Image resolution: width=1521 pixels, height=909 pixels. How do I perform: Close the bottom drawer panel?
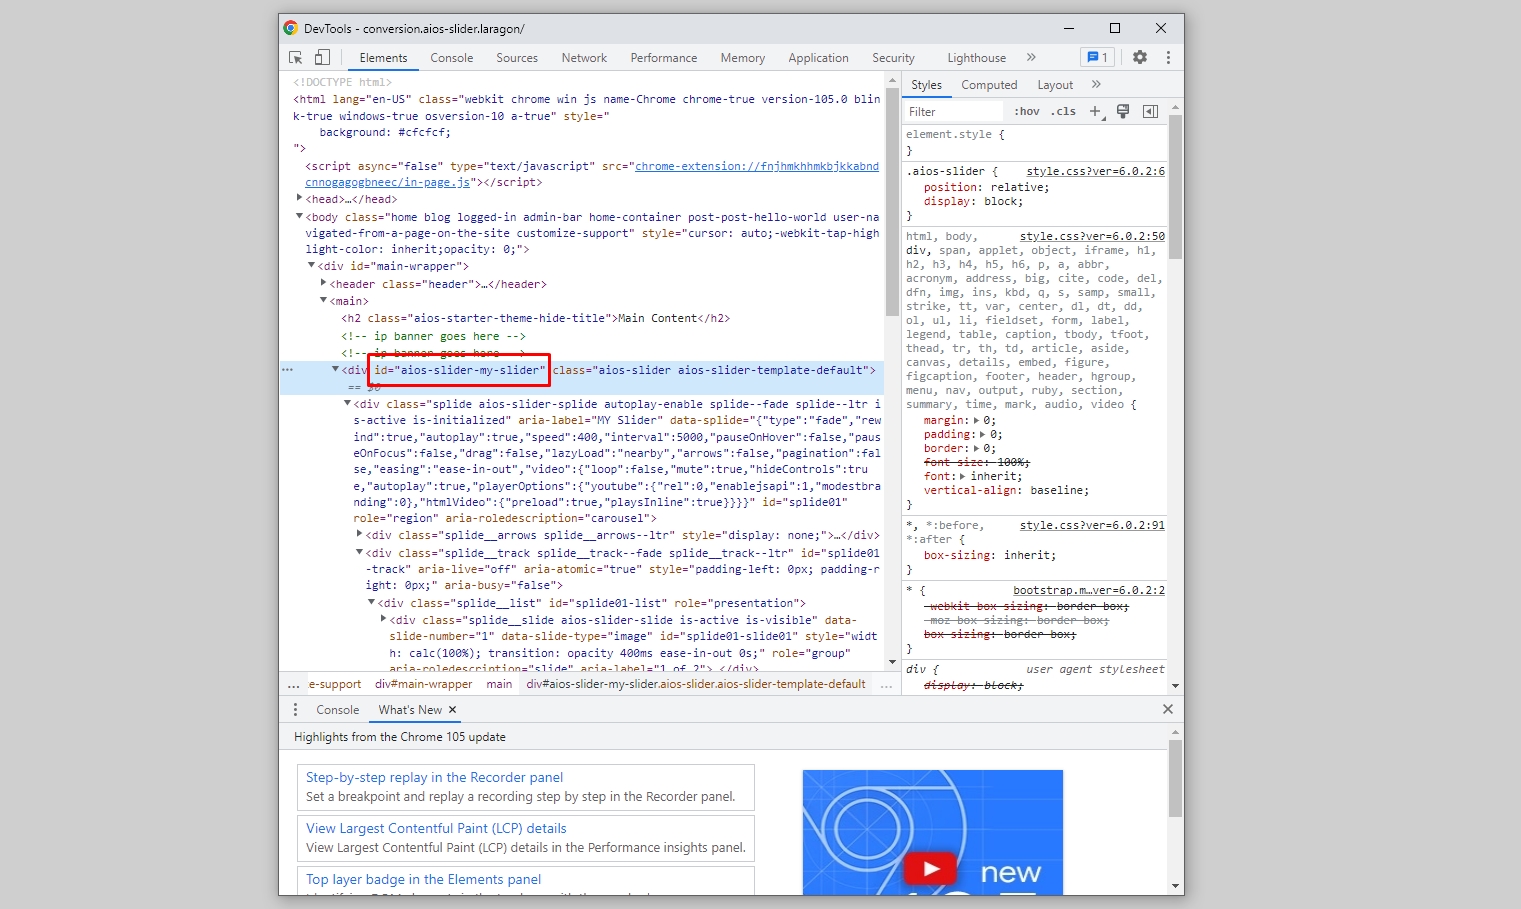point(1167,709)
